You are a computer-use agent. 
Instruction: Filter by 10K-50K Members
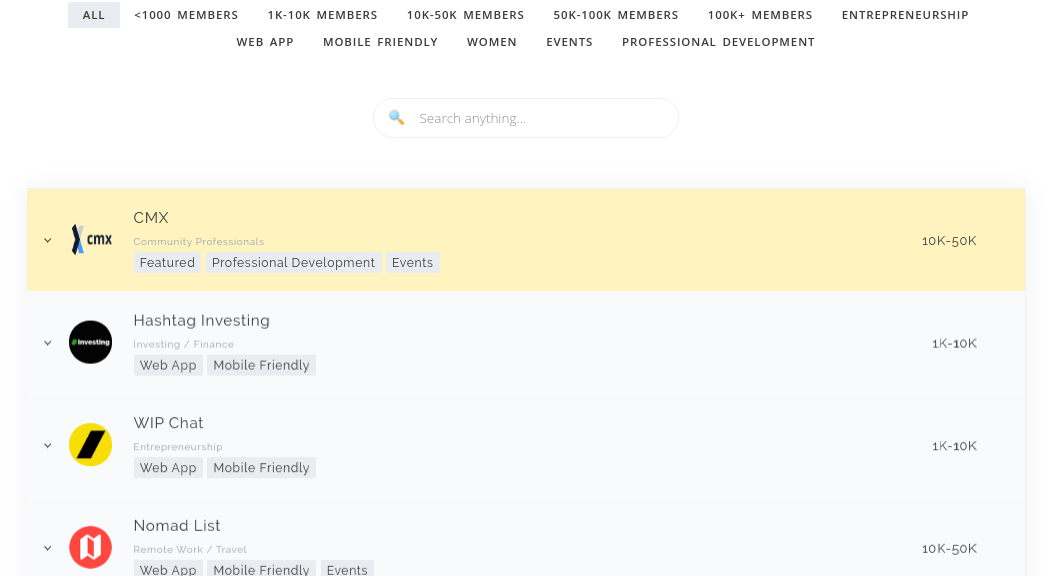pyautogui.click(x=466, y=15)
